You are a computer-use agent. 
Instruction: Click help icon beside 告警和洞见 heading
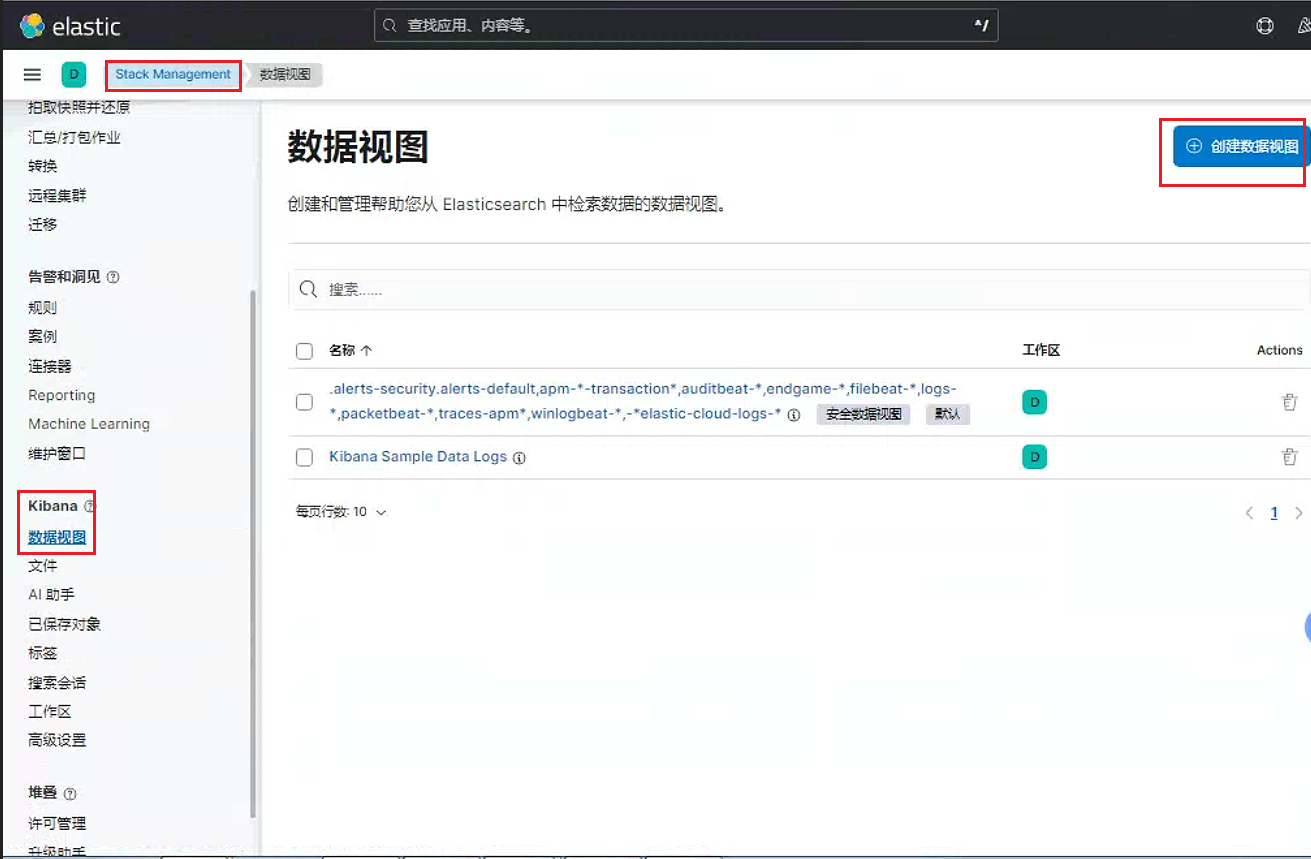(x=113, y=277)
